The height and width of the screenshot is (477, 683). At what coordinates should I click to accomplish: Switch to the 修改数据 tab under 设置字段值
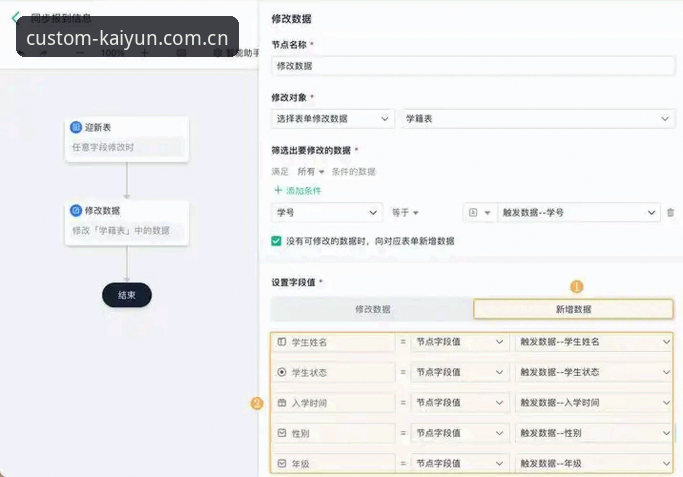[372, 309]
